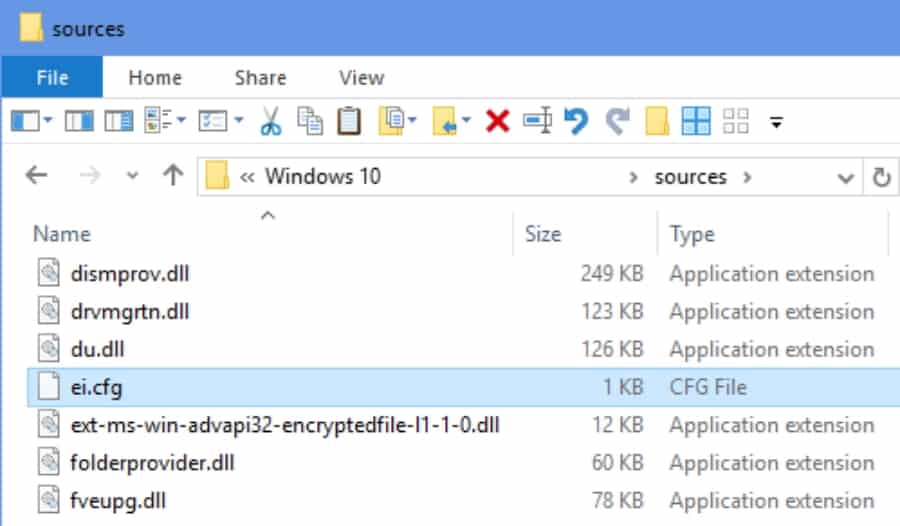
Task: Open the Move to dropdown arrow
Action: [466, 120]
